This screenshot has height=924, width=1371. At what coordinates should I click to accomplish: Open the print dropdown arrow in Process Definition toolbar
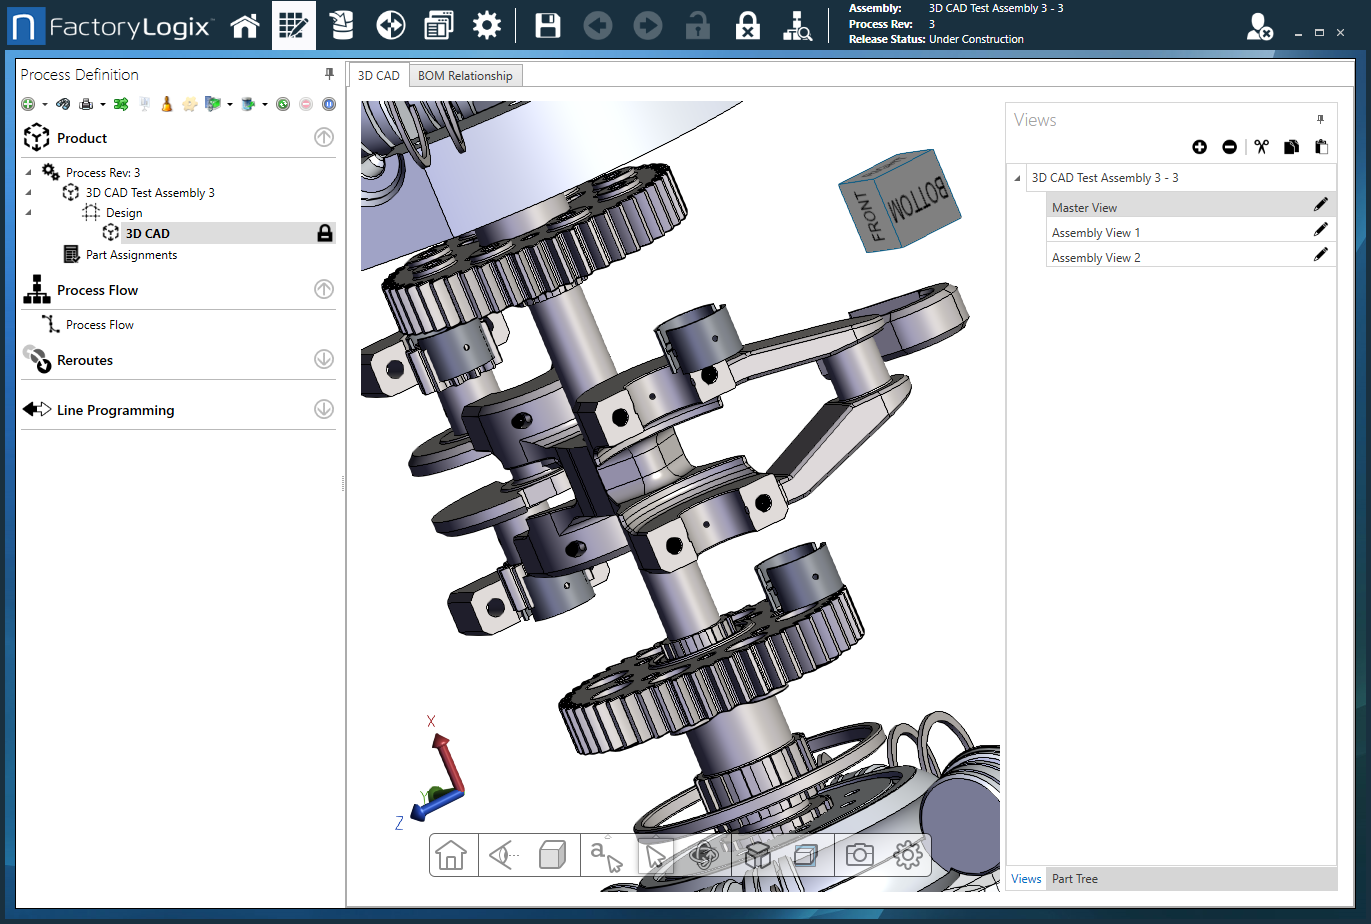[104, 103]
